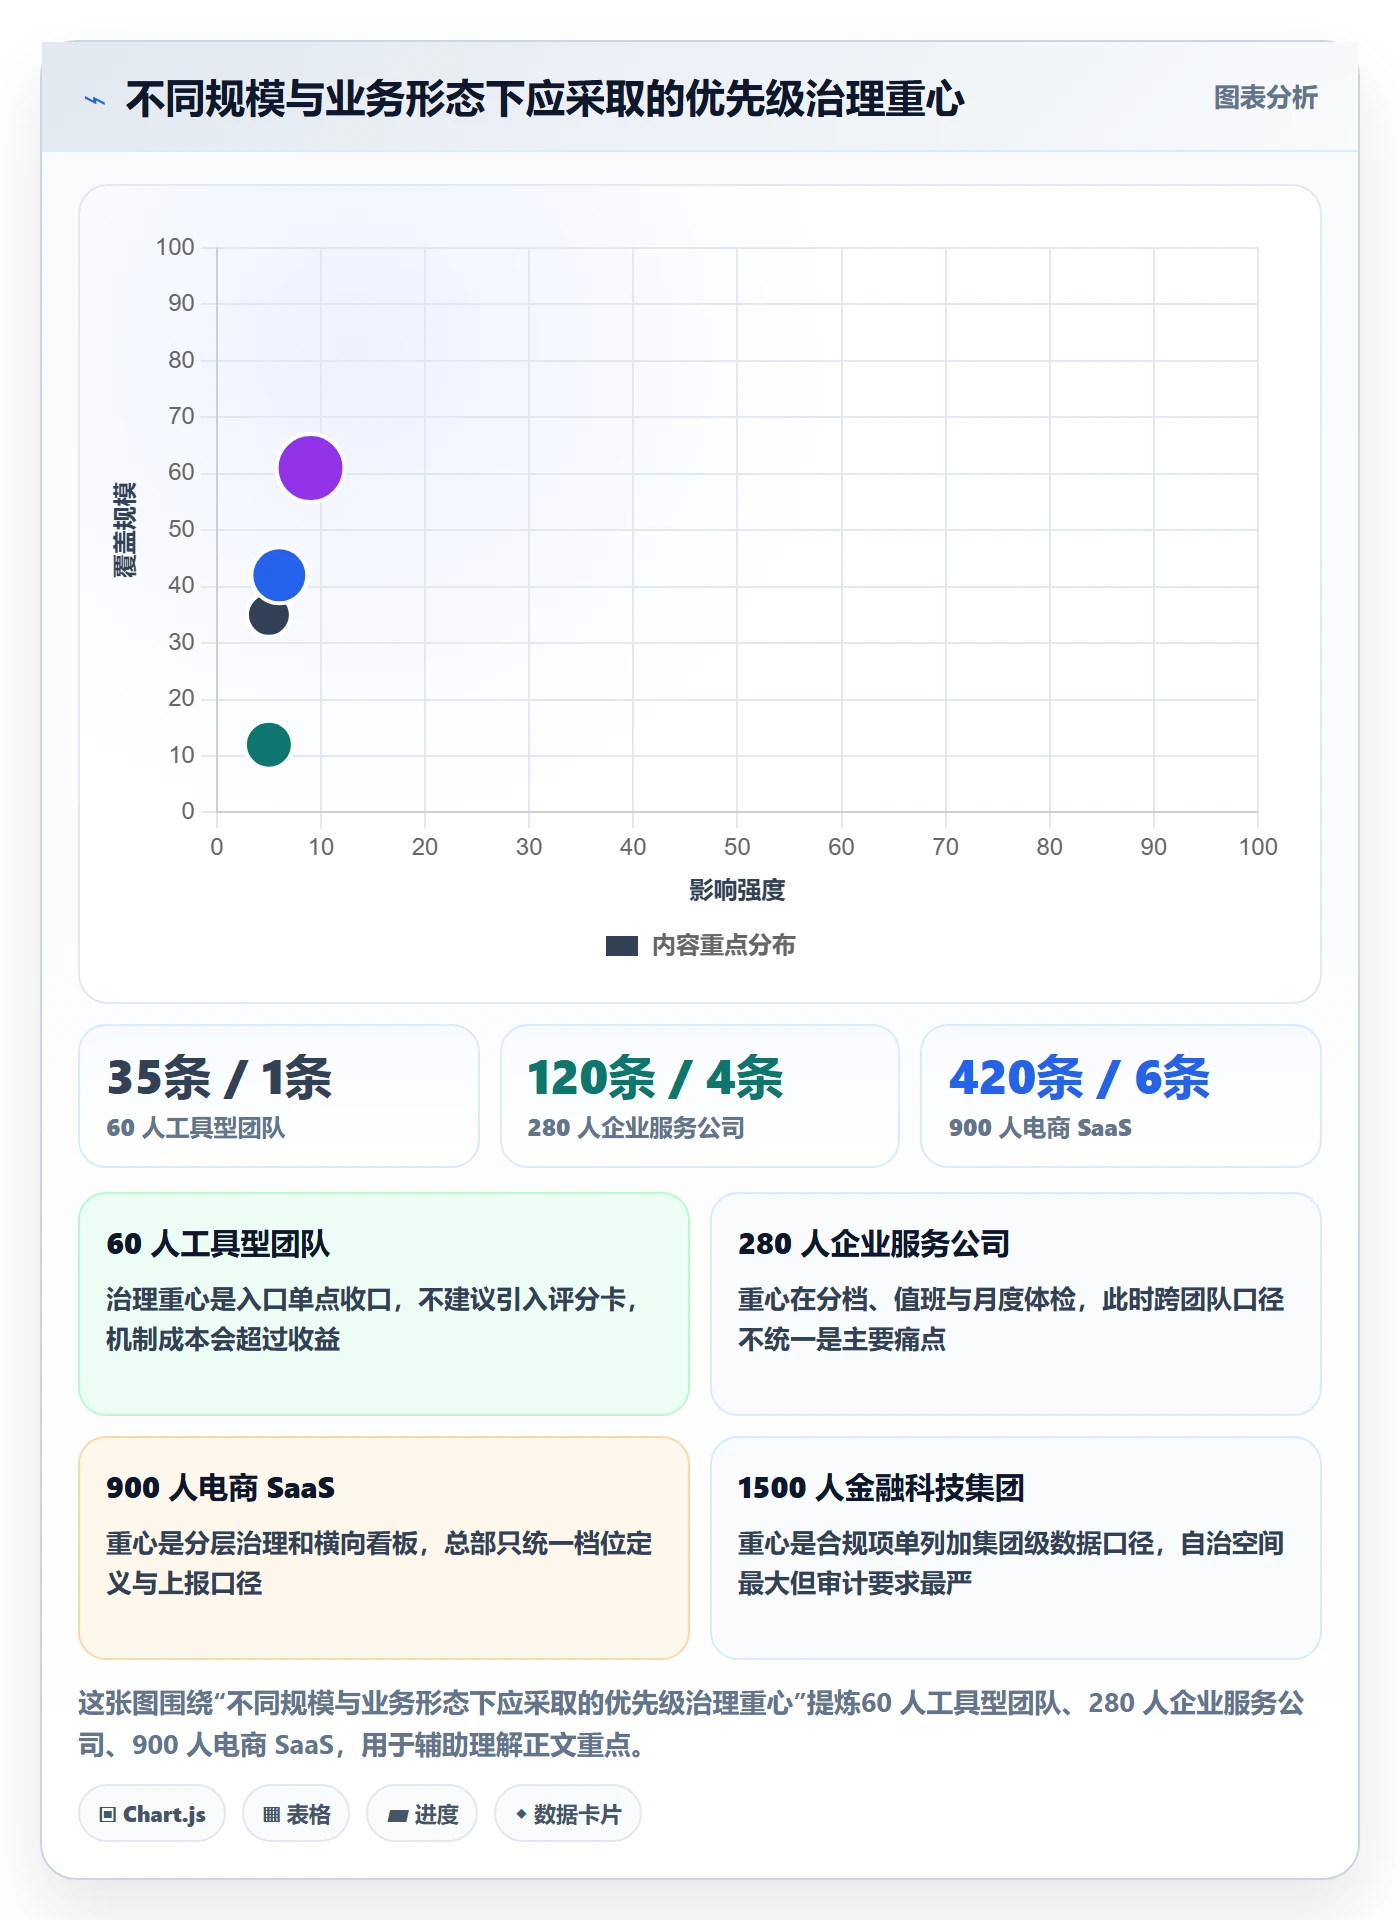Image resolution: width=1400 pixels, height=1920 pixels.
Task: Click the 表格 tag
Action: (x=296, y=1814)
